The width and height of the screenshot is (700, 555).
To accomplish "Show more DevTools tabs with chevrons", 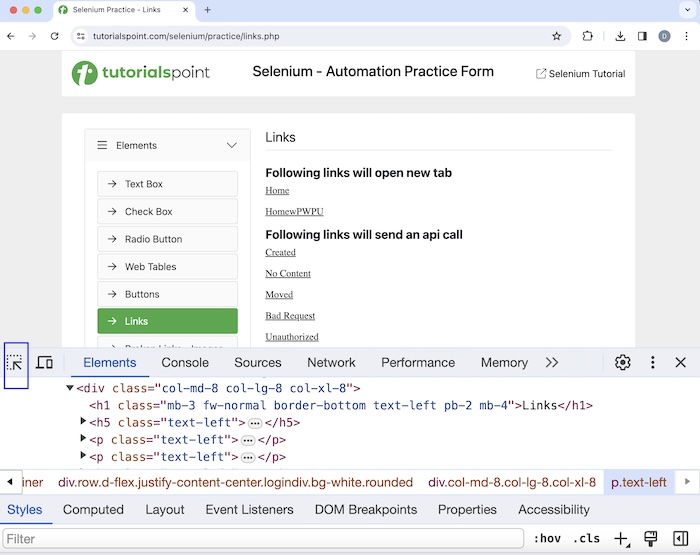I will pos(551,363).
